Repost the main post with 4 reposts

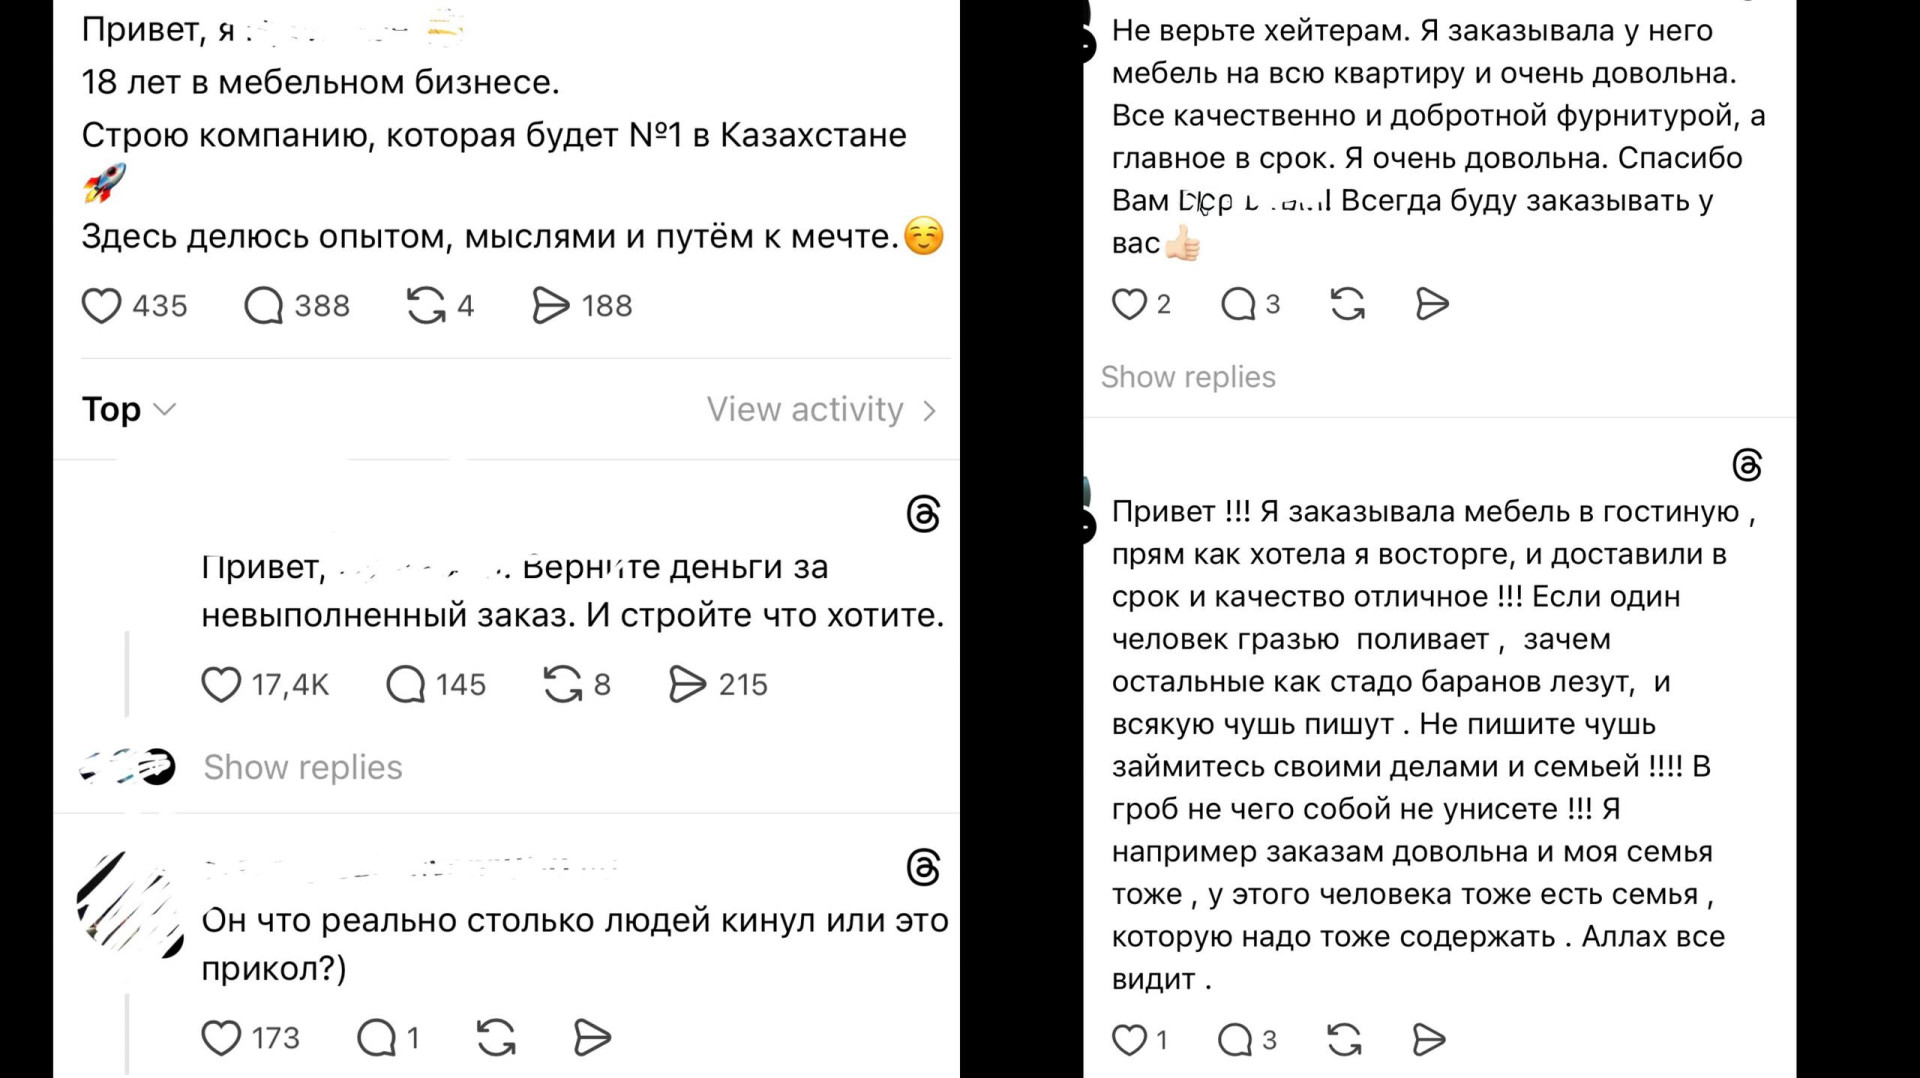[426, 306]
